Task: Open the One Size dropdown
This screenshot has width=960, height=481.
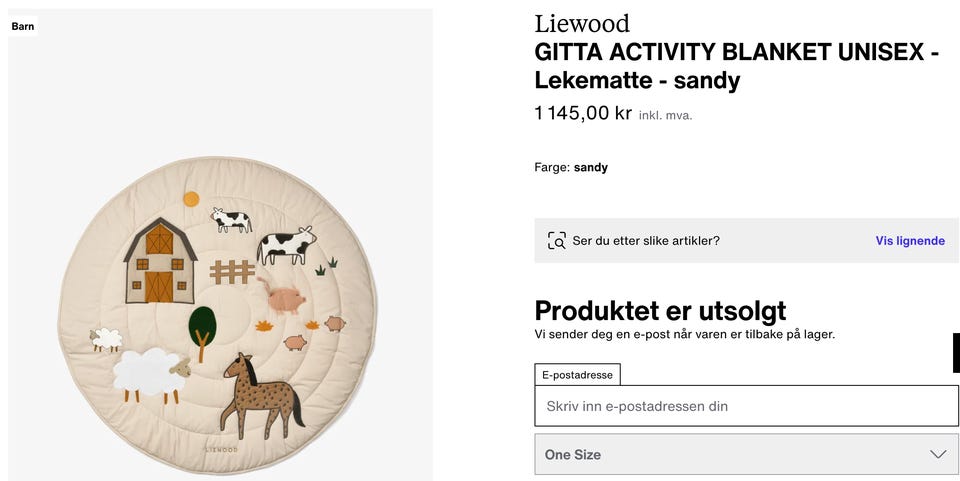Action: [746, 454]
